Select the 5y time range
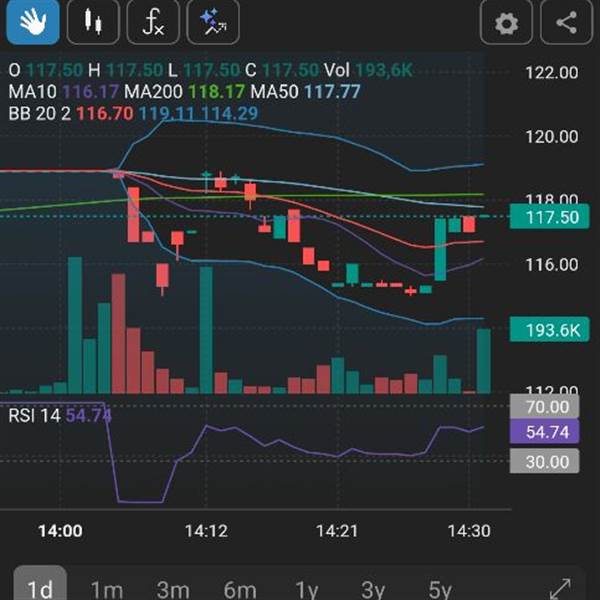600x600 pixels. [x=440, y=589]
